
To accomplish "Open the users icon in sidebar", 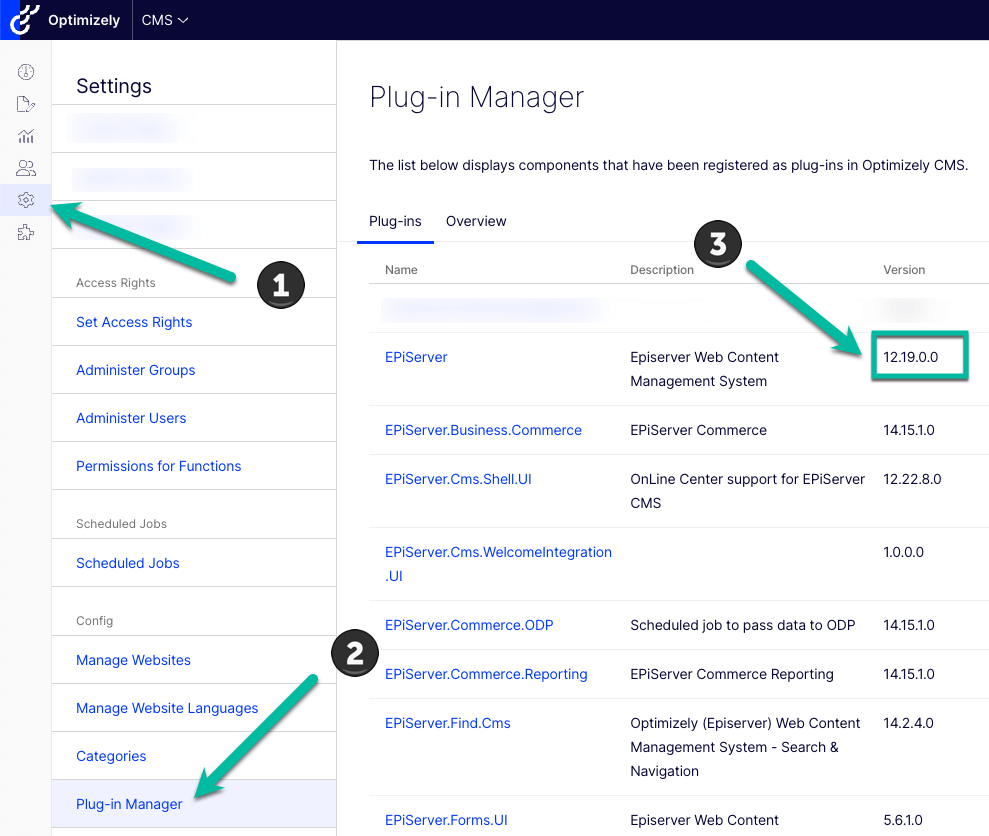I will pyautogui.click(x=26, y=168).
